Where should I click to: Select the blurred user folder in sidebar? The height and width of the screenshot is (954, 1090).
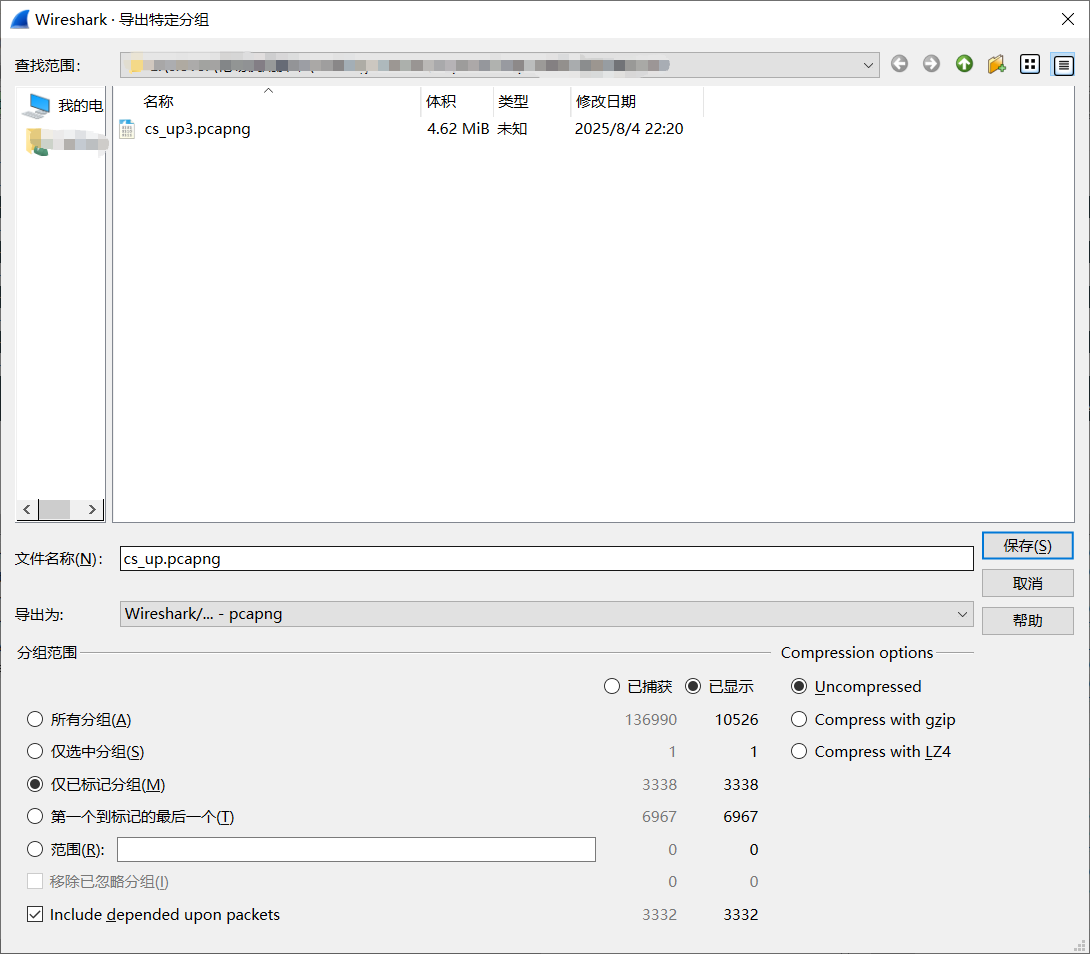66,143
